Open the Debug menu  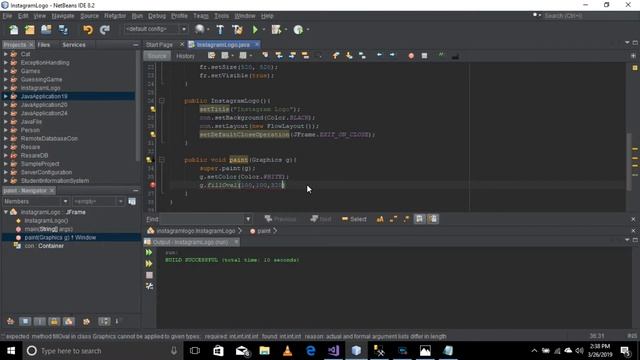coord(157,16)
